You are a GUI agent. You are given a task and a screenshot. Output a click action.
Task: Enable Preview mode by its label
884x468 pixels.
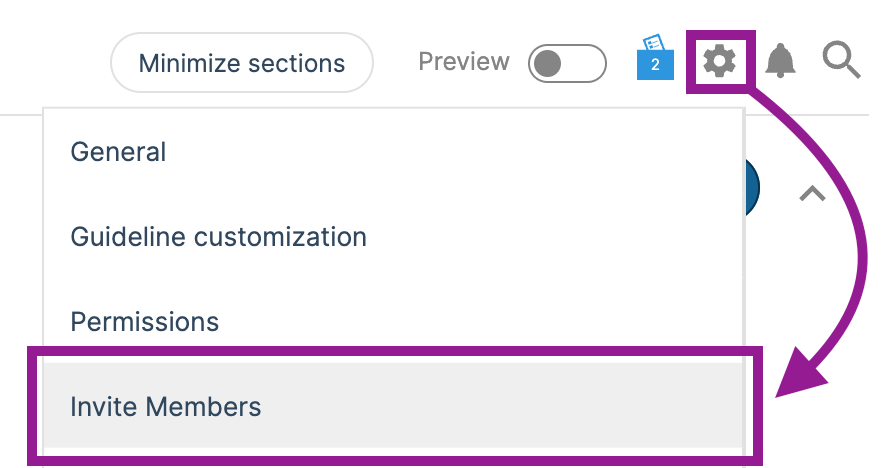coord(464,61)
